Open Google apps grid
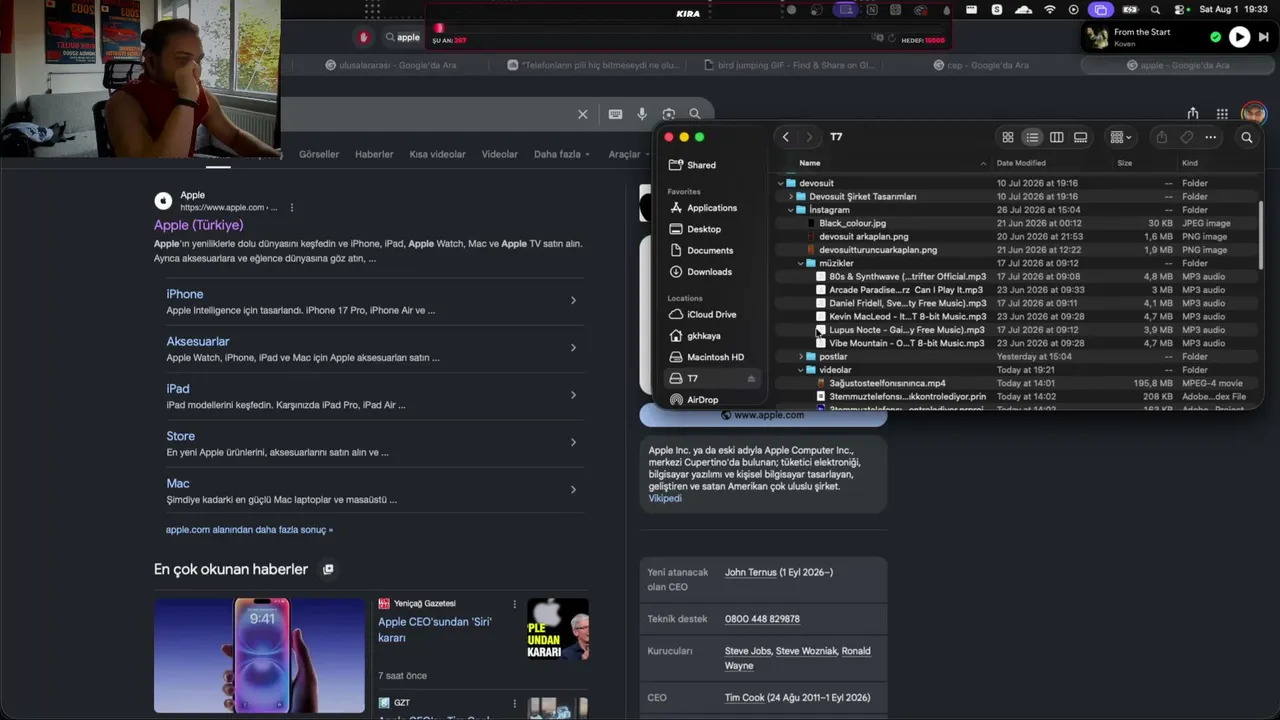 coord(1222,114)
